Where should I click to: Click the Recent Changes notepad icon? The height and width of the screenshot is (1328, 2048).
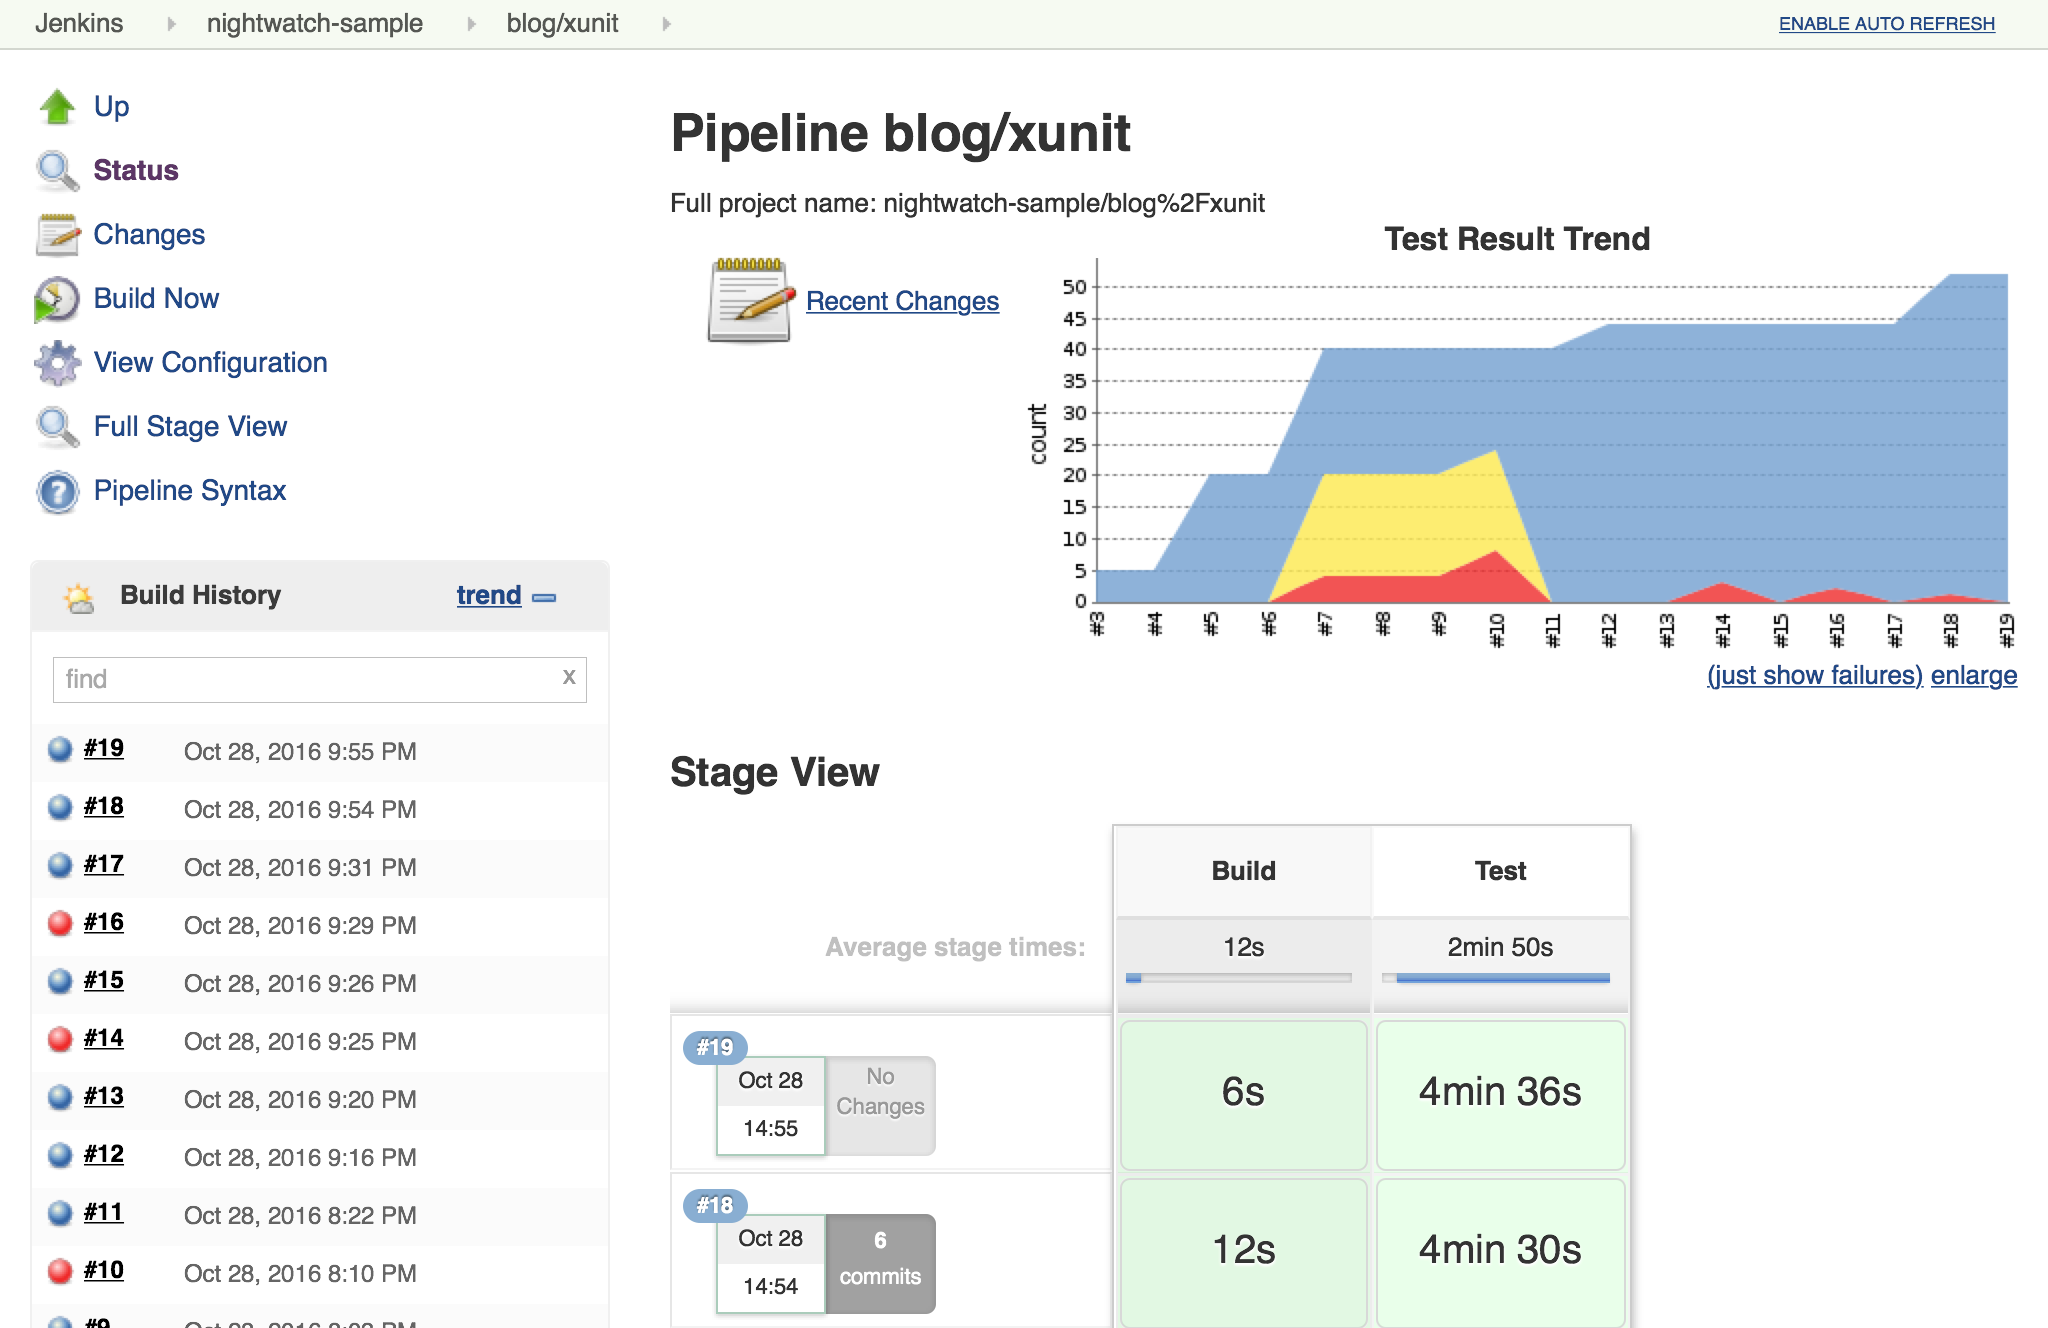[749, 300]
